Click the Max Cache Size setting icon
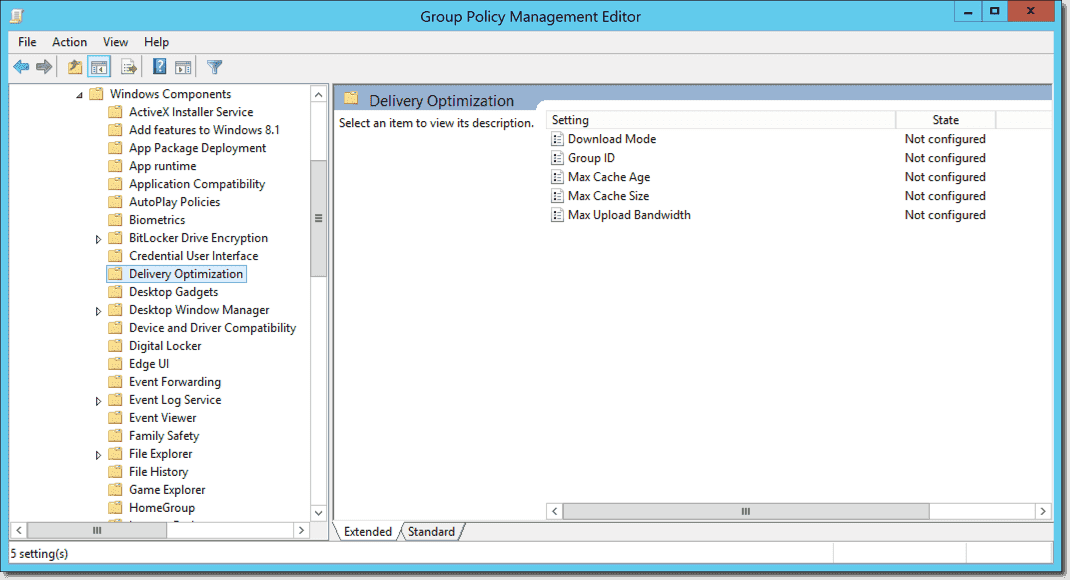The image size is (1070, 580). pos(558,197)
